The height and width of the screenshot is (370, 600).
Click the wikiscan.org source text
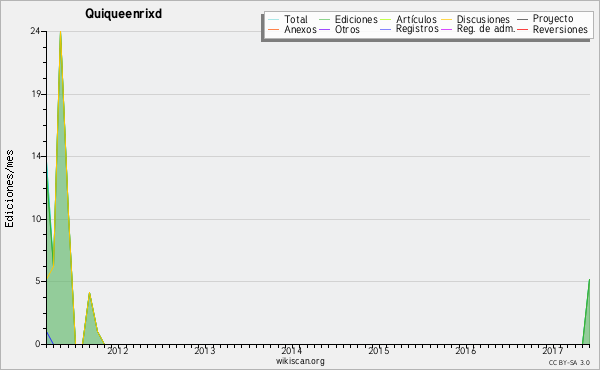[x=300, y=361]
